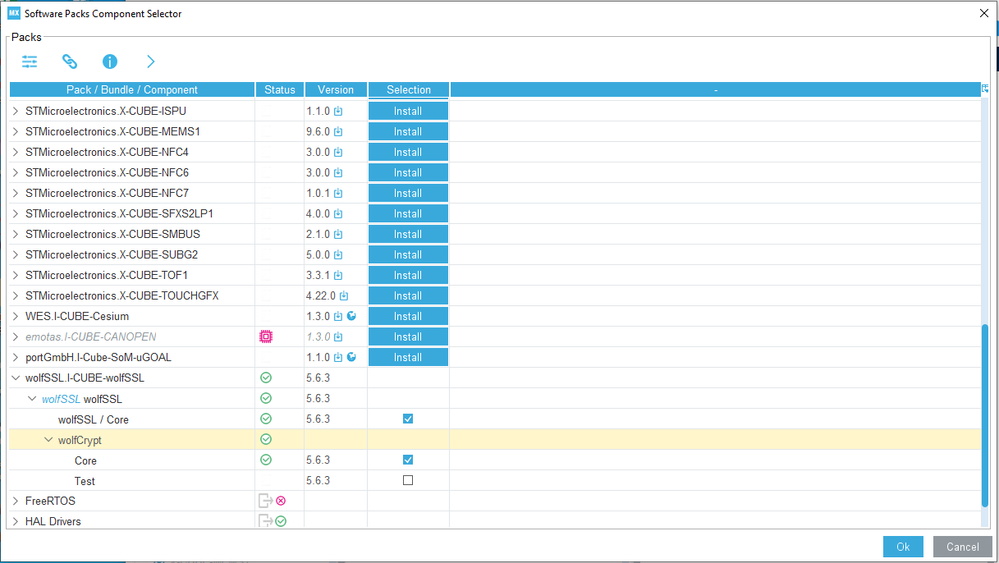The height and width of the screenshot is (563, 999).
Task: Click the globe icon on portGmbH uGOAL row
Action: point(352,357)
